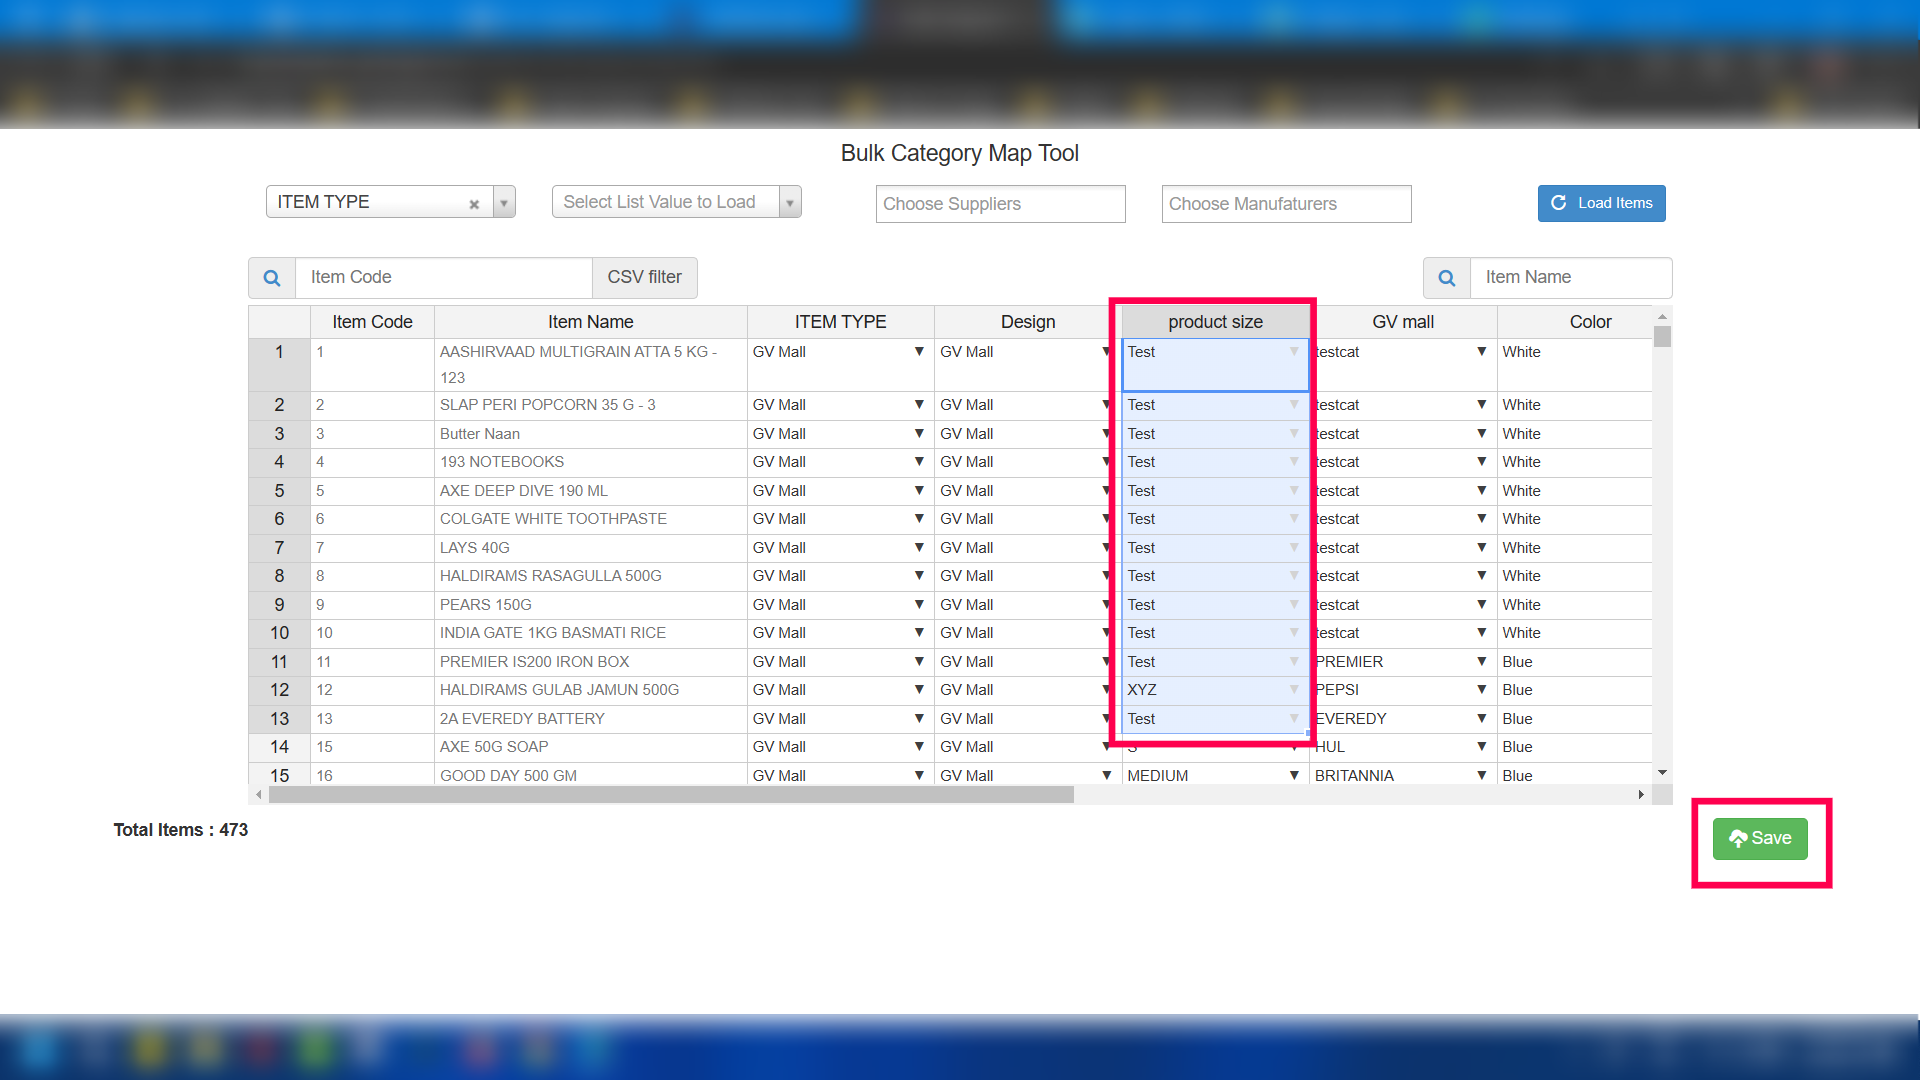
Task: Open ITEM TYPE dropdown in row 1
Action: point(918,352)
